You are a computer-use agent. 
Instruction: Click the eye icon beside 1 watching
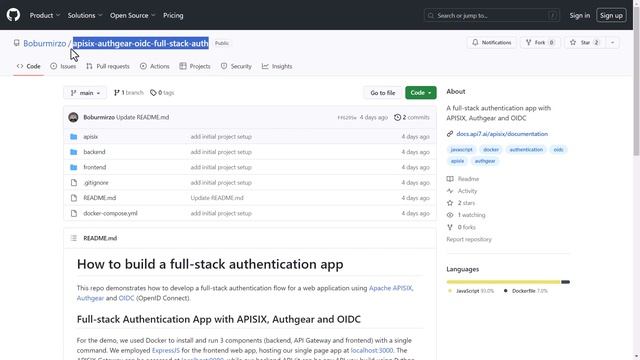(450, 215)
